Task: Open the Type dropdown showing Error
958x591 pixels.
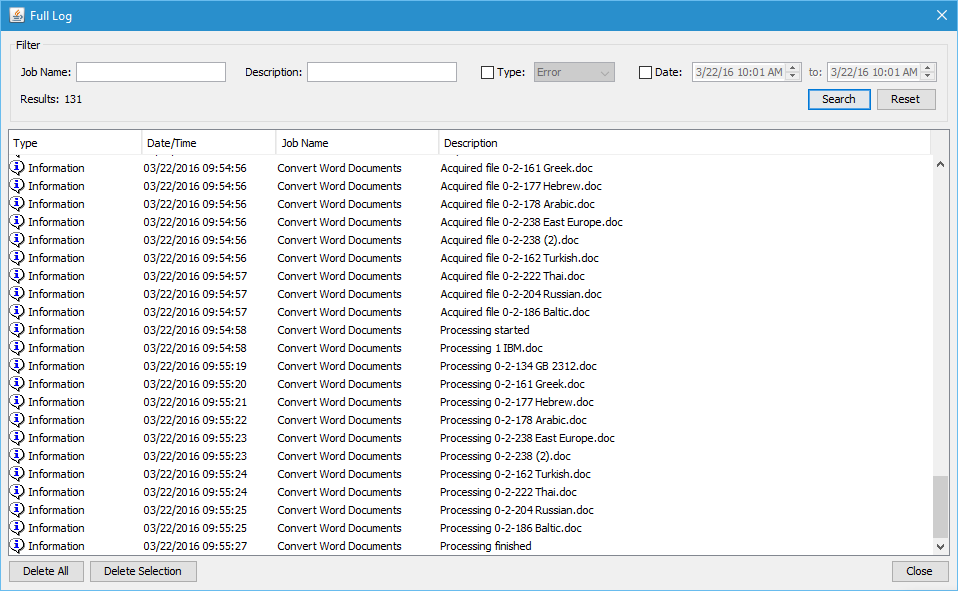Action: pyautogui.click(x=574, y=72)
